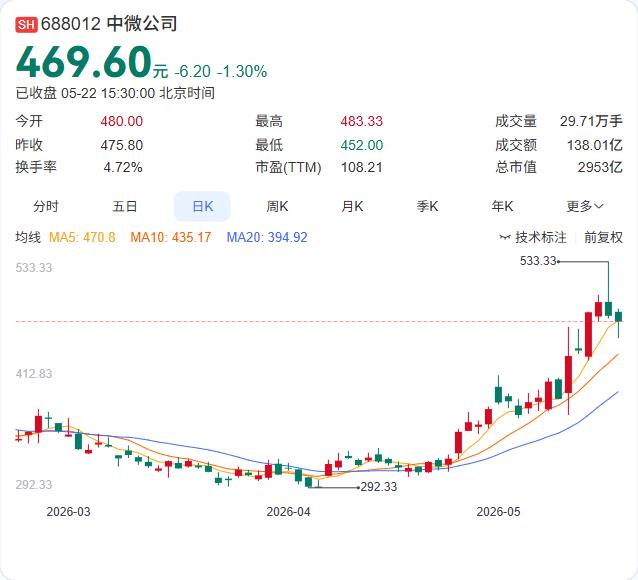
Task: Click the 成交额 value 138.01亿
Action: [x=595, y=145]
